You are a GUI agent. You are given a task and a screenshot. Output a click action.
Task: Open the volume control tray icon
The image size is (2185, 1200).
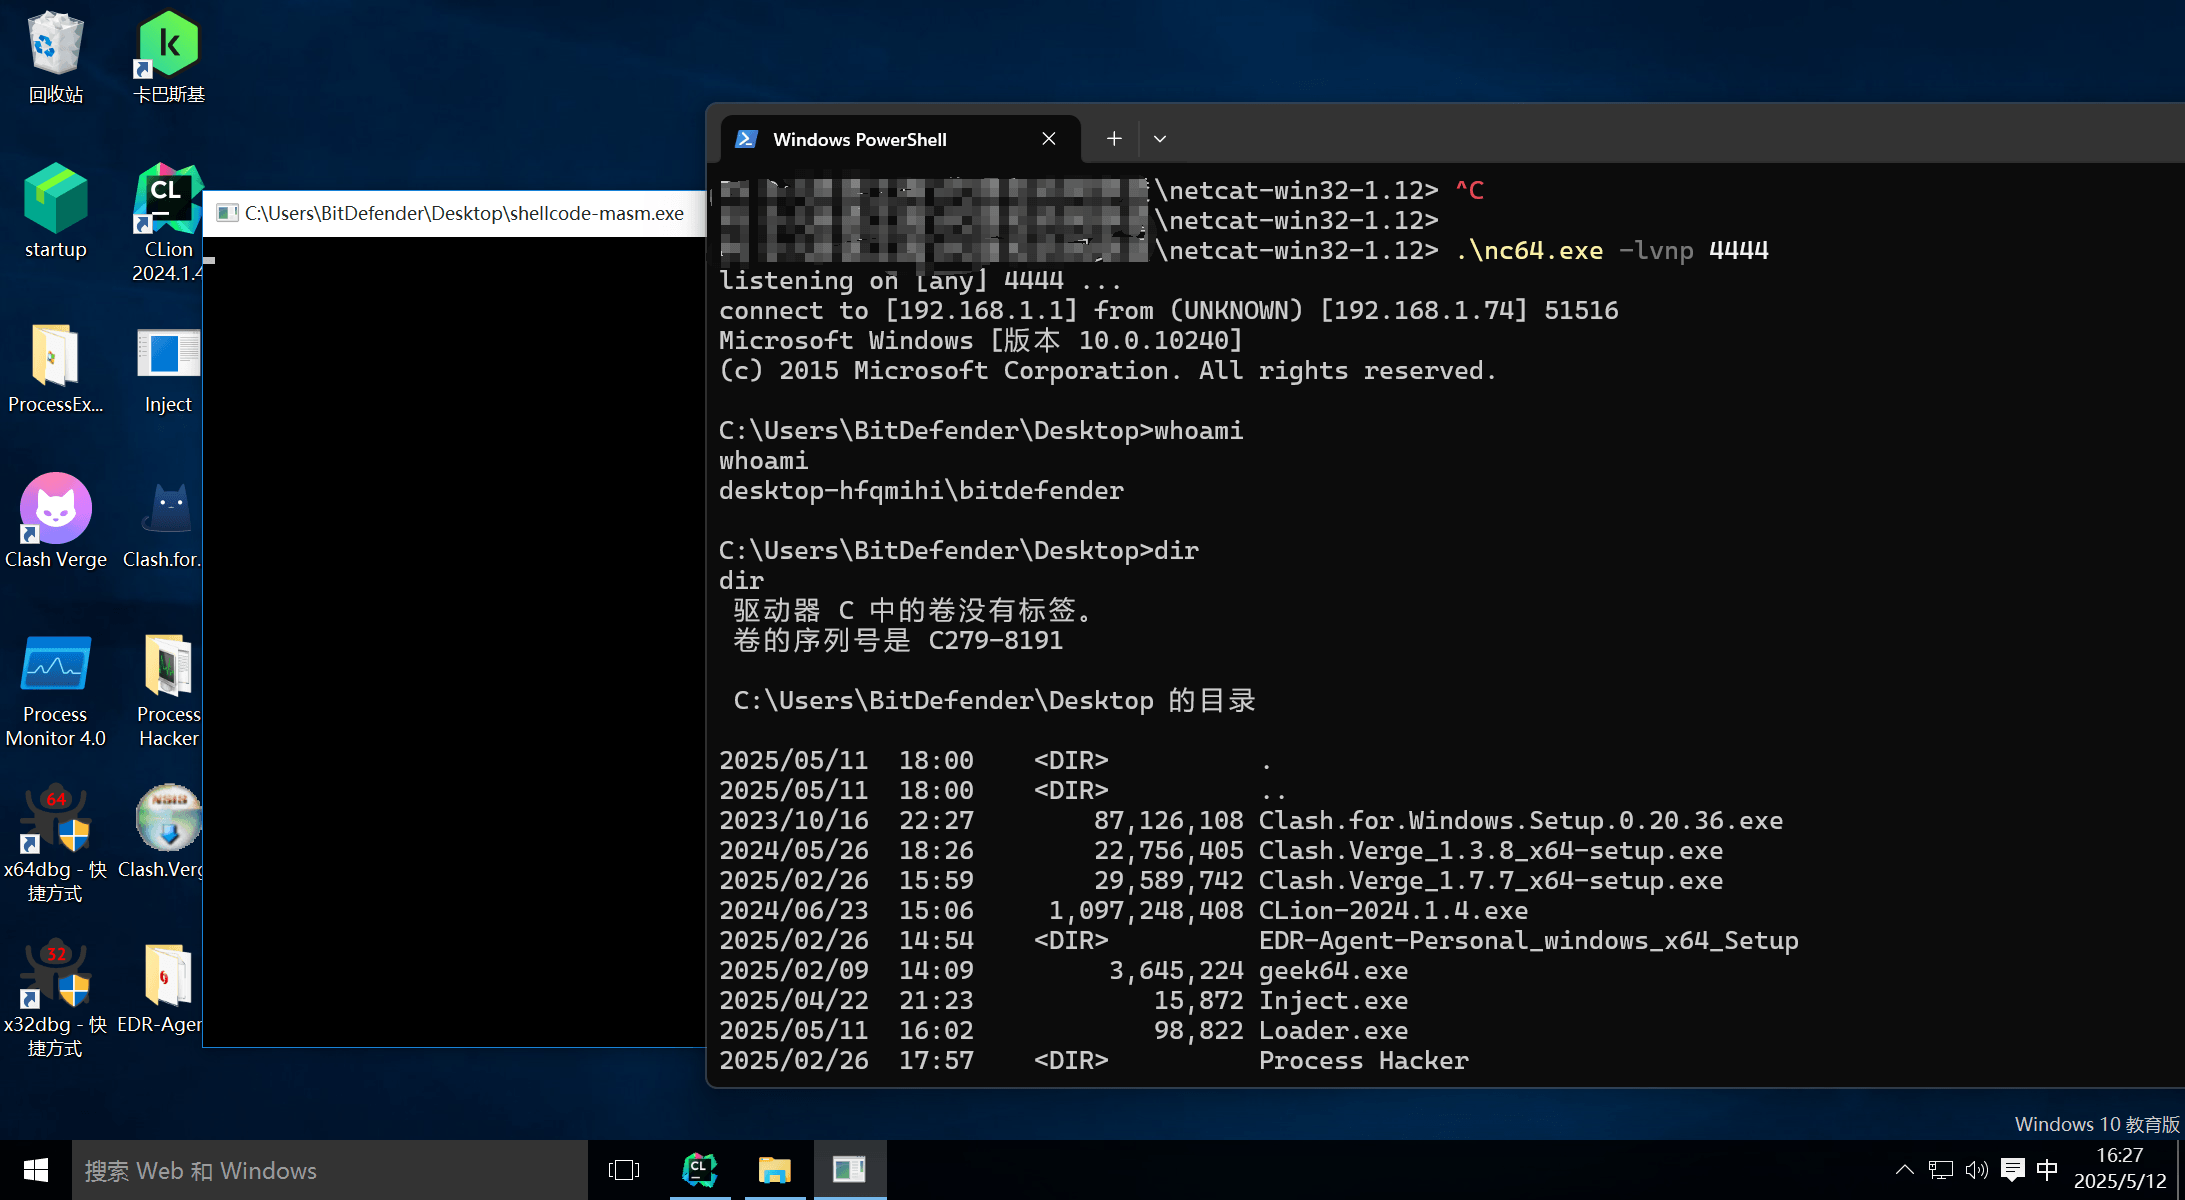[1976, 1169]
